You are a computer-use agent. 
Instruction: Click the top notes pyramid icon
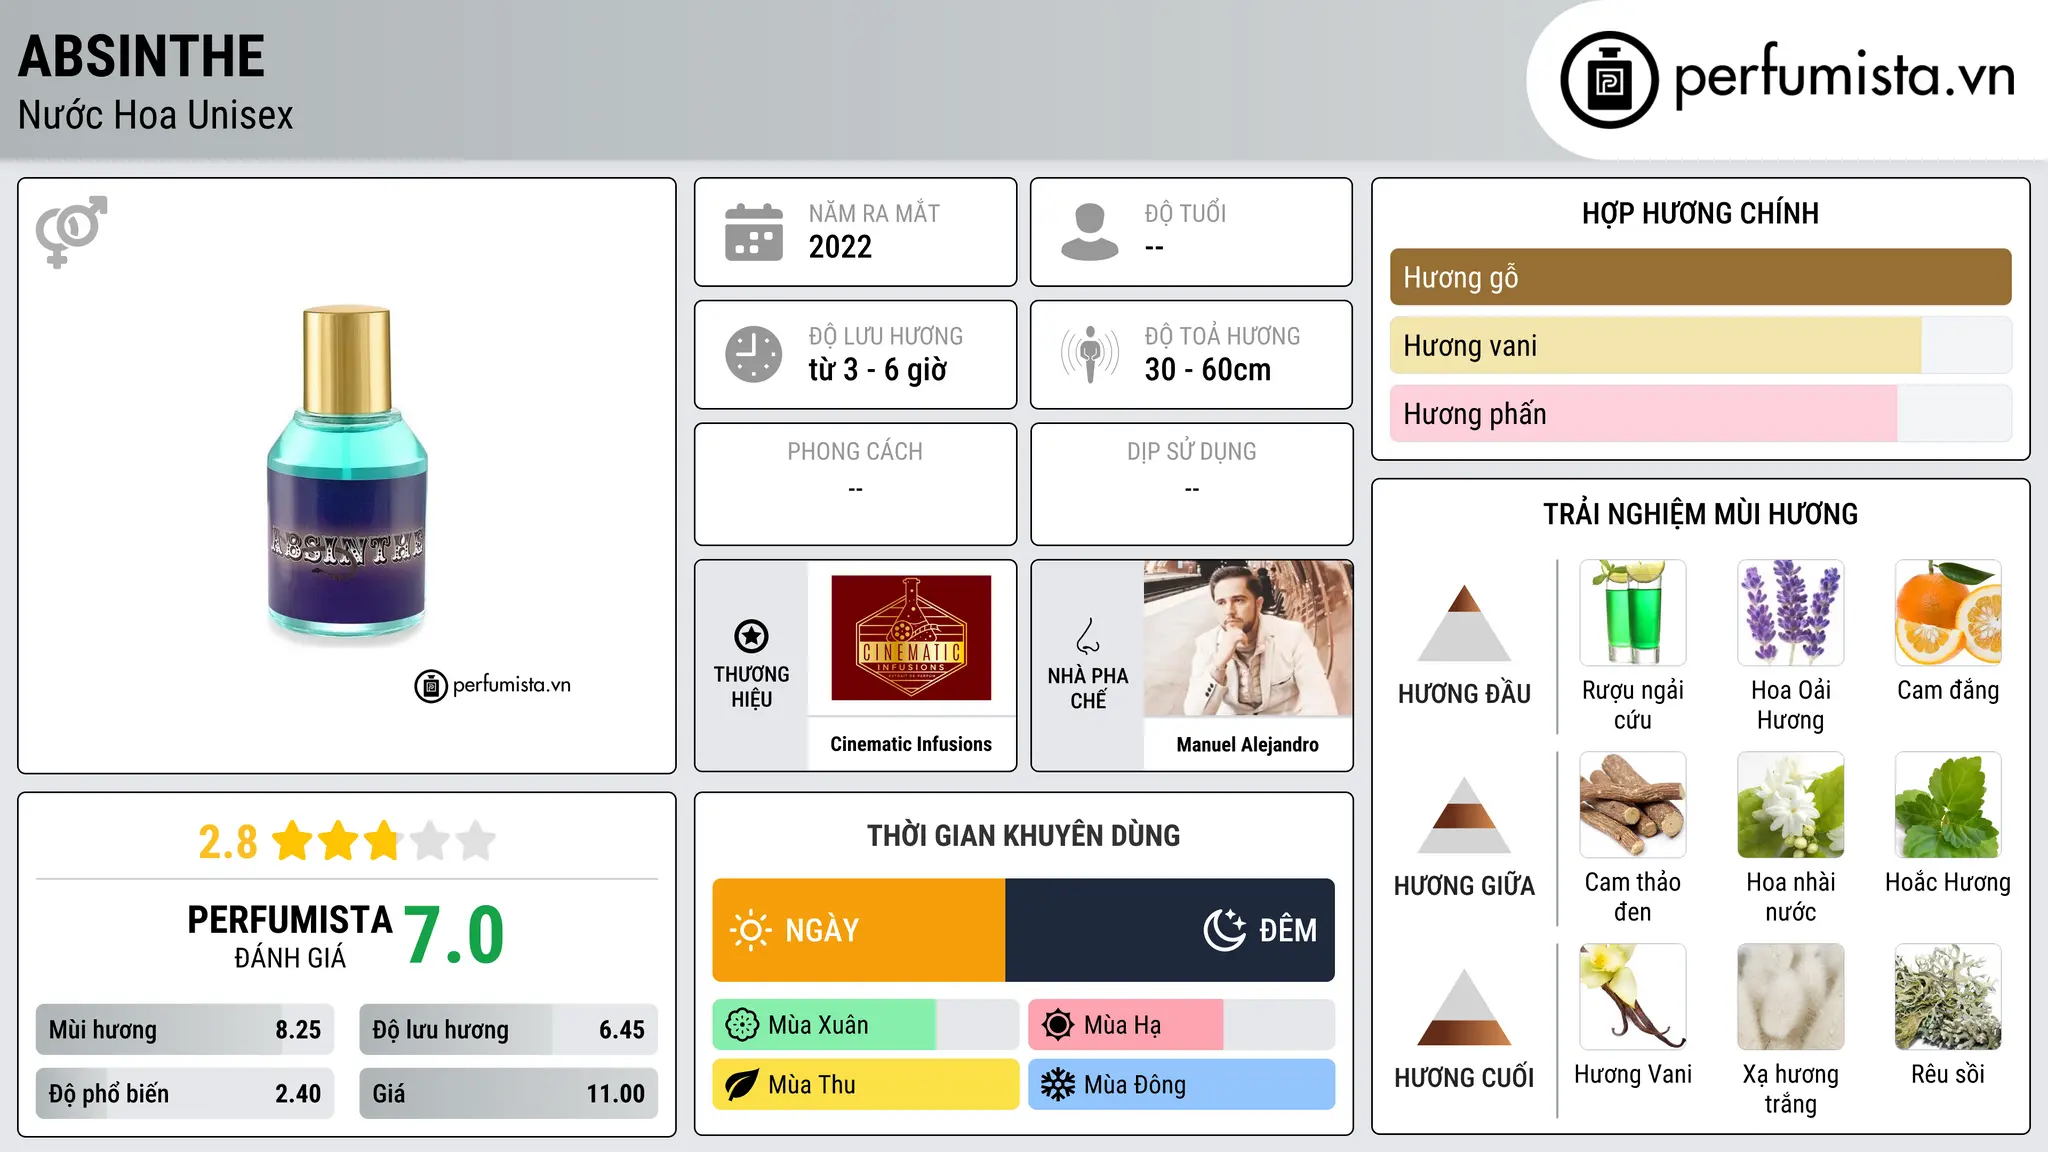(1465, 623)
